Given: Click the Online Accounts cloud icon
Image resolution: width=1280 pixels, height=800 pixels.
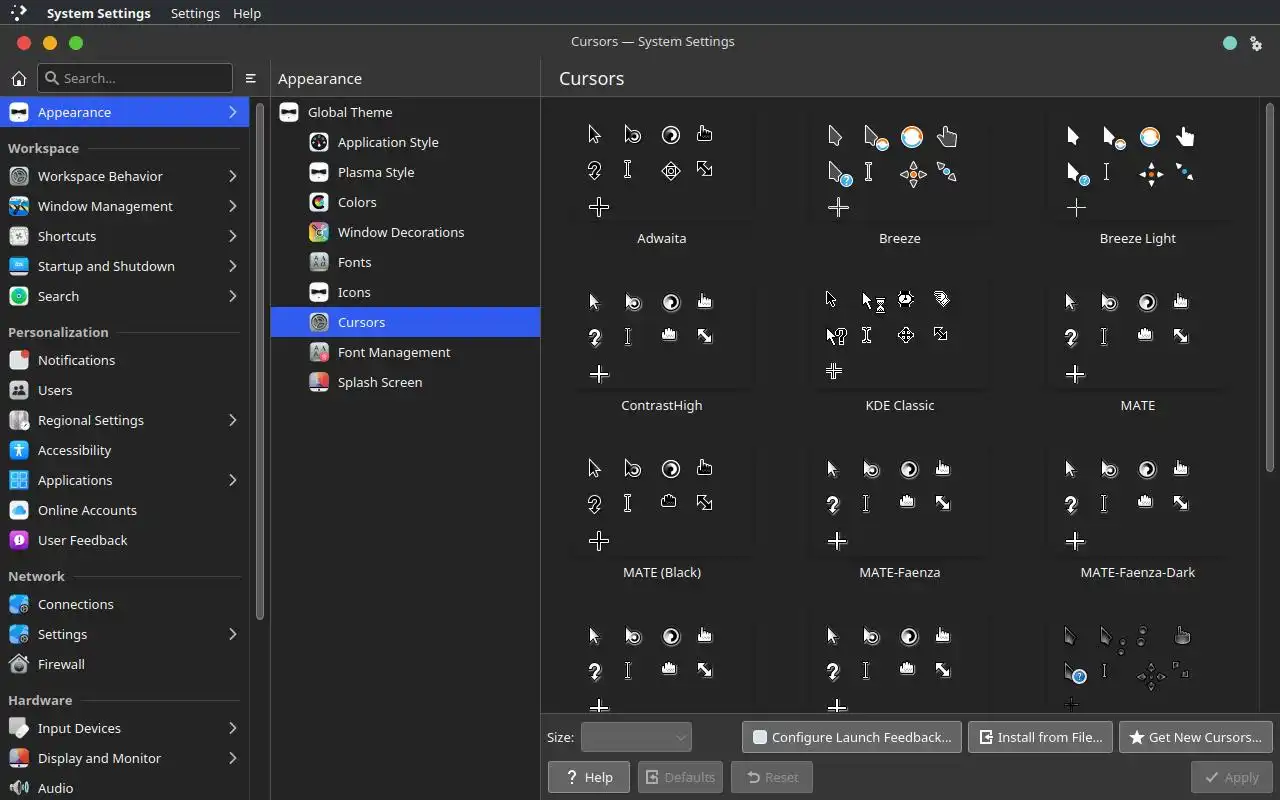Looking at the screenshot, I should click(18, 510).
